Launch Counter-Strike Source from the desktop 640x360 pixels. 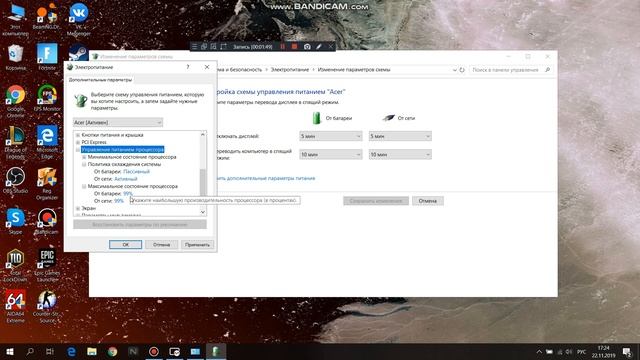pos(47,306)
